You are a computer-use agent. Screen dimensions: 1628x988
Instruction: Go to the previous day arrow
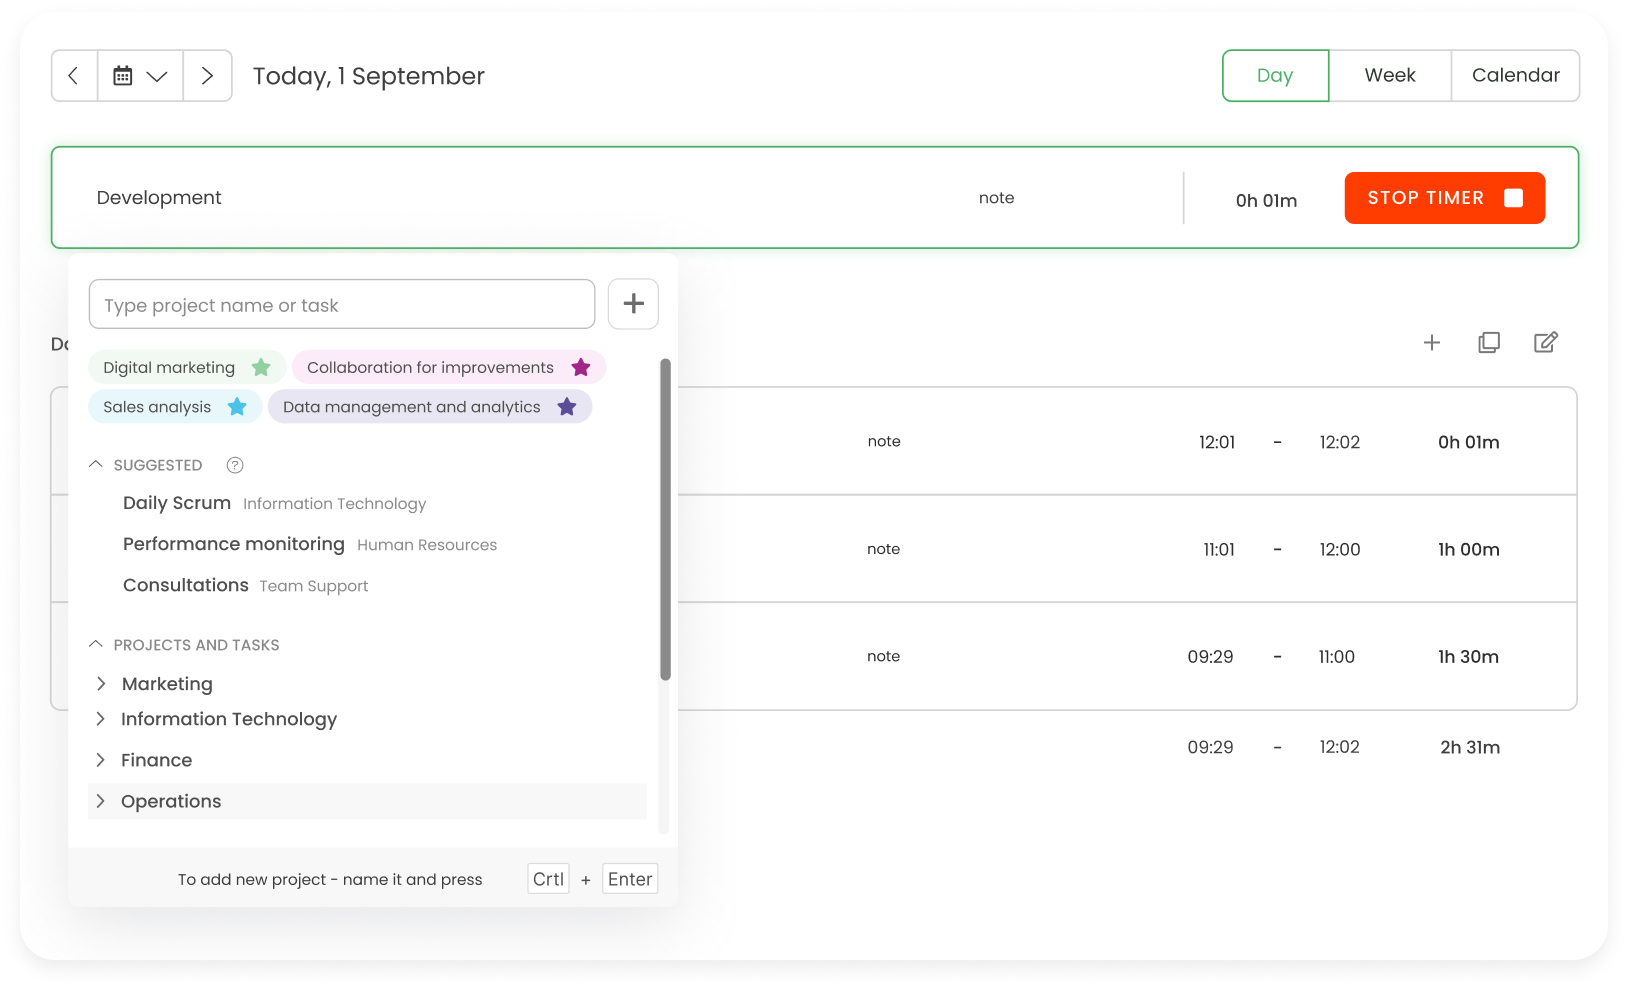pos(74,76)
